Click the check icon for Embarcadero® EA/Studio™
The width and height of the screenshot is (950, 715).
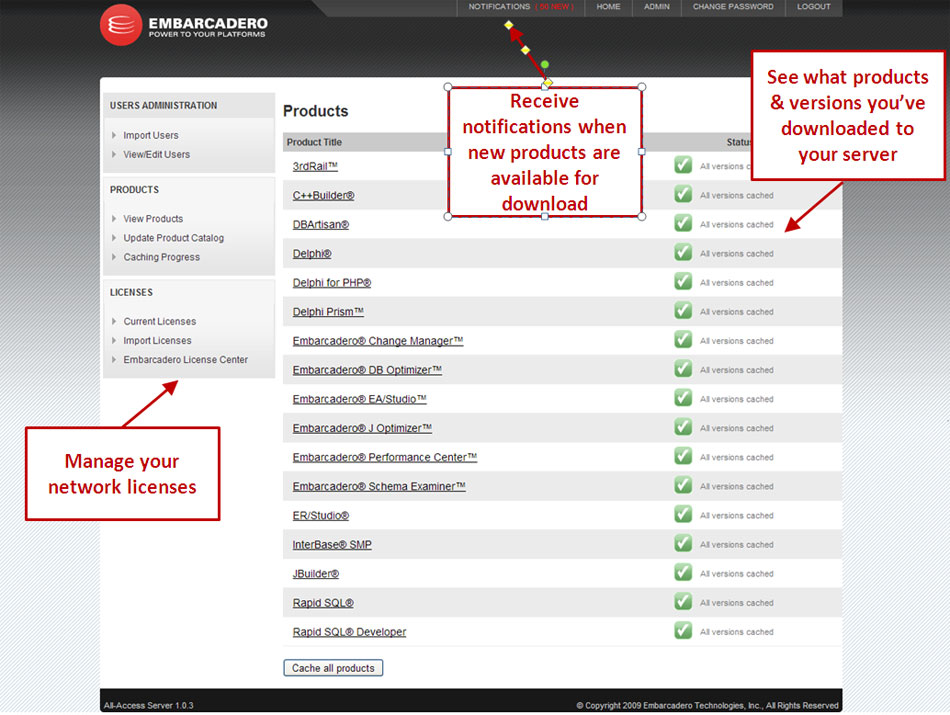click(x=683, y=397)
